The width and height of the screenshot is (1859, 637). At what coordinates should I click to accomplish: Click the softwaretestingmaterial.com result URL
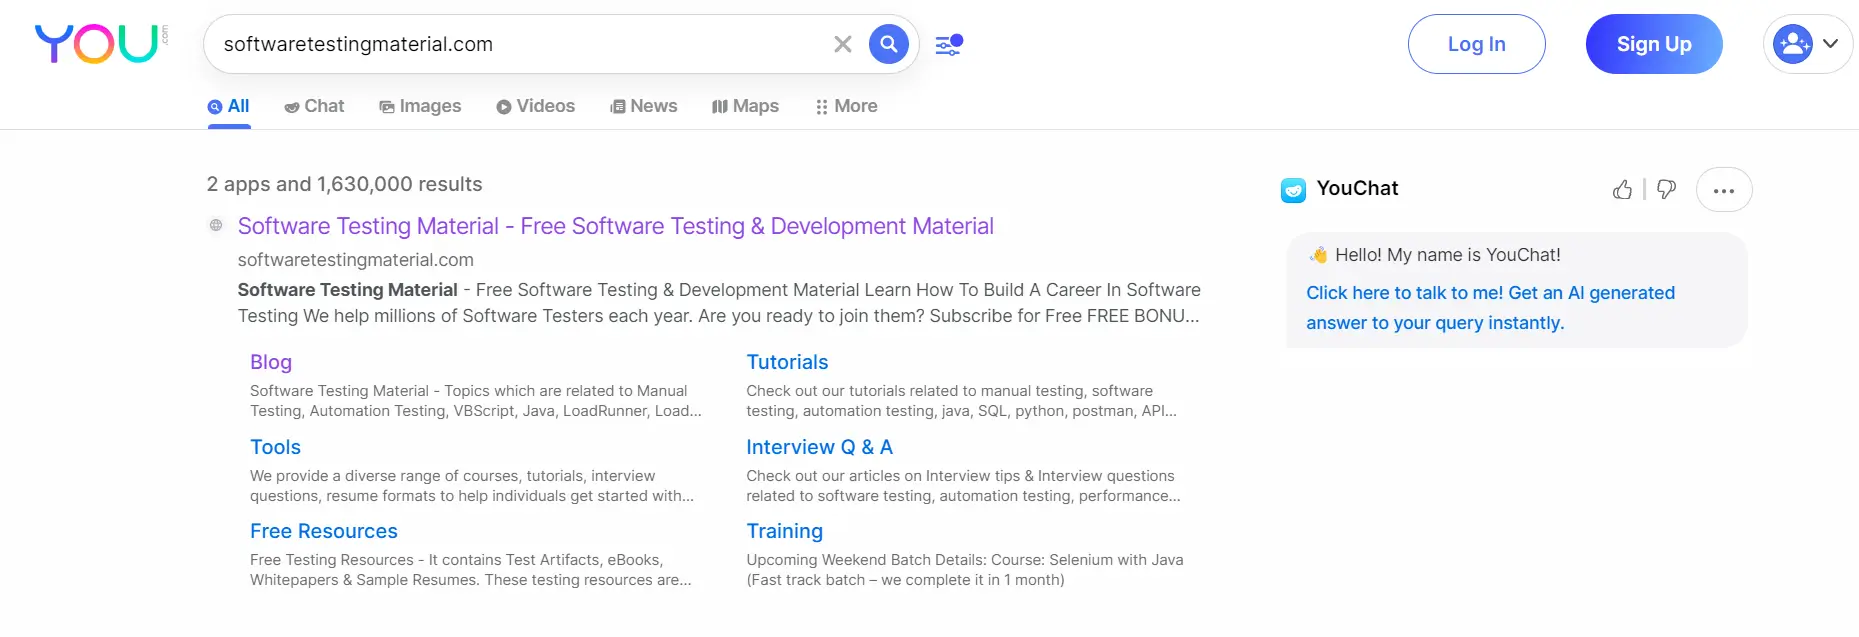click(356, 260)
